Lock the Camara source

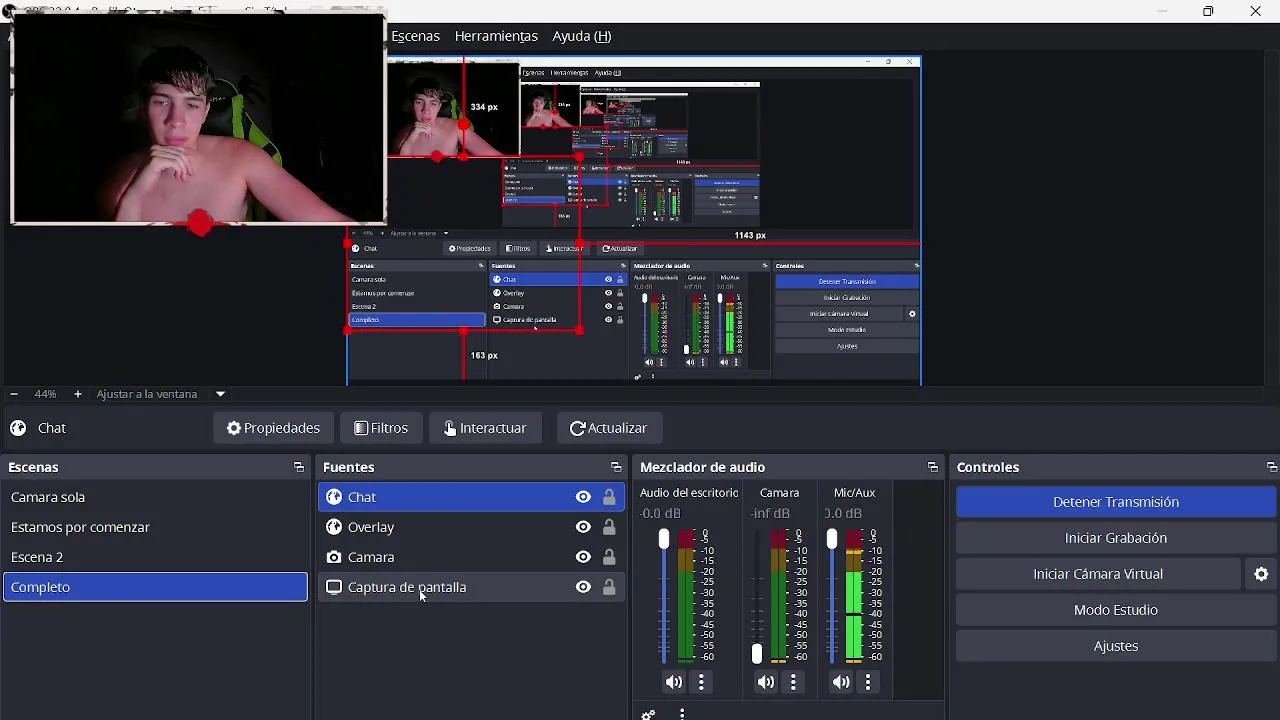point(609,557)
